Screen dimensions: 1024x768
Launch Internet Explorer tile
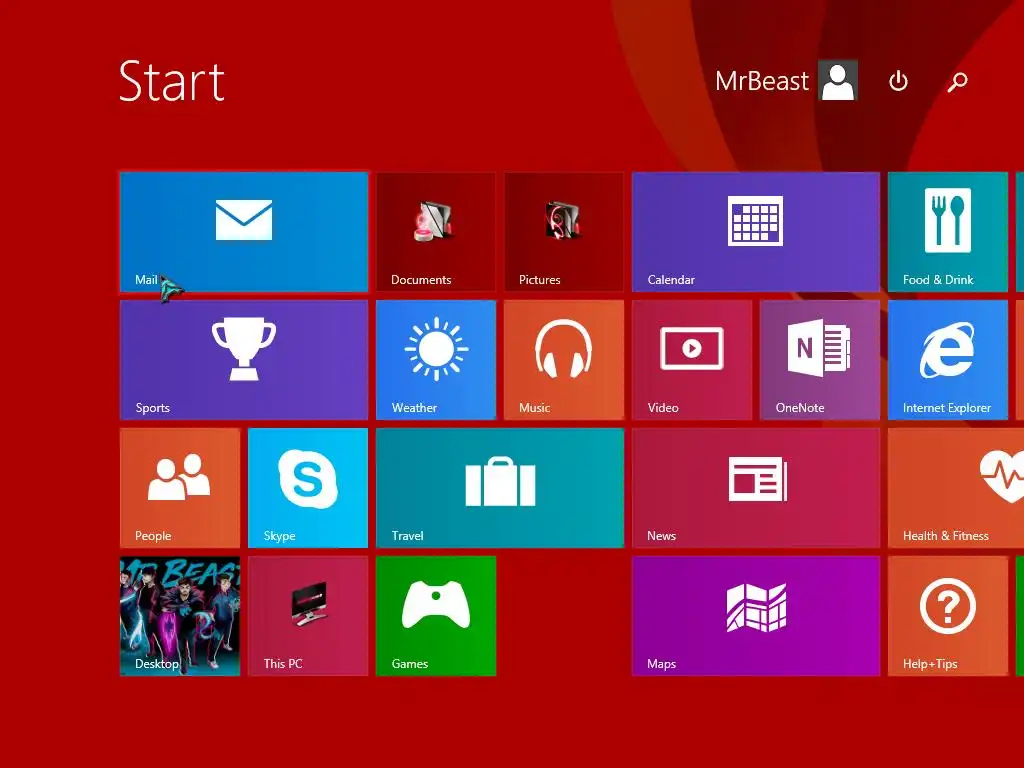point(948,360)
